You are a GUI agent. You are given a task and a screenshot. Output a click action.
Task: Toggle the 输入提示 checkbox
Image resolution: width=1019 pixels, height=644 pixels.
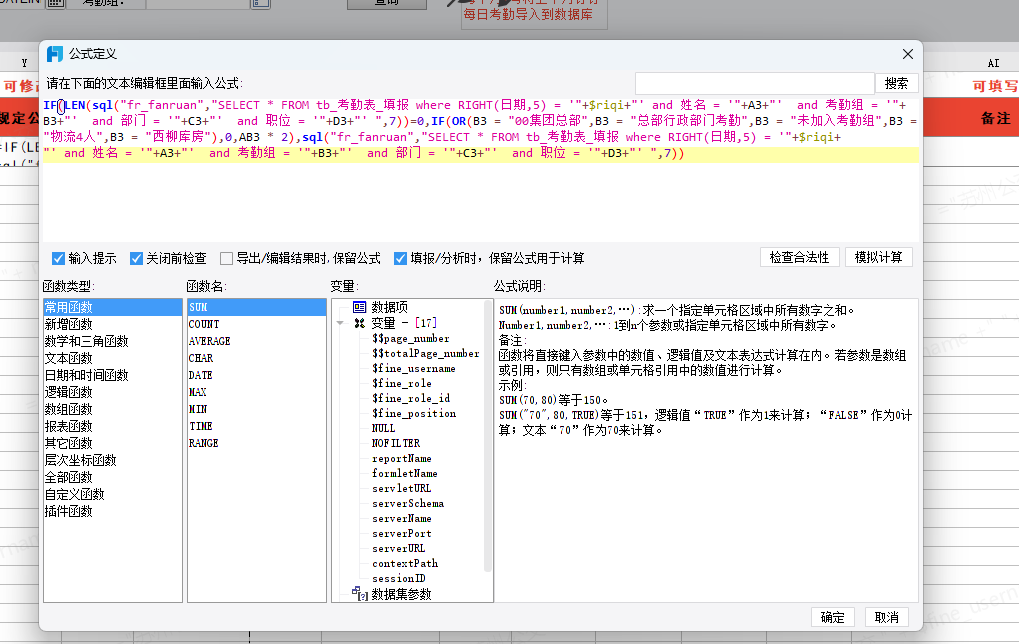pos(58,258)
